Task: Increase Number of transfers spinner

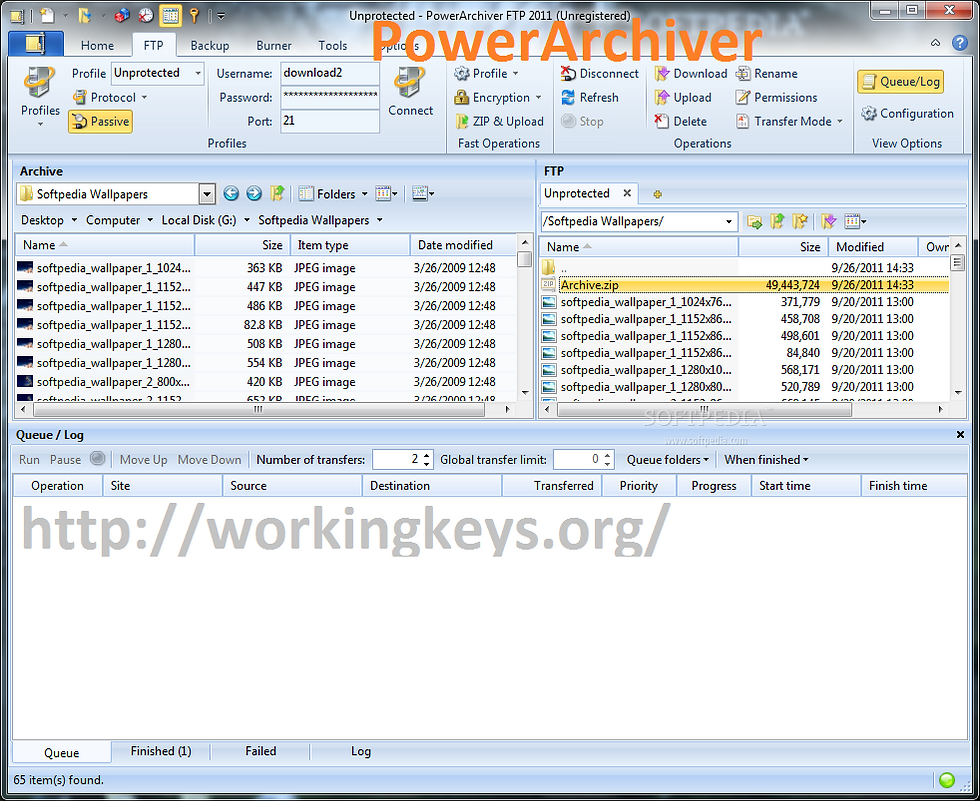Action: click(427, 455)
